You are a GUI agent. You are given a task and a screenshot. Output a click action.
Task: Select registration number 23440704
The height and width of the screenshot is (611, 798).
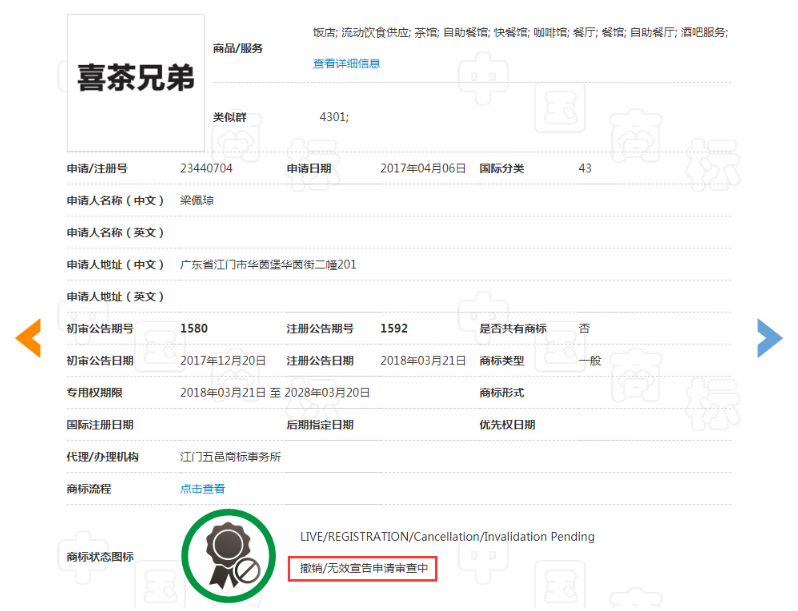pyautogui.click(x=206, y=168)
